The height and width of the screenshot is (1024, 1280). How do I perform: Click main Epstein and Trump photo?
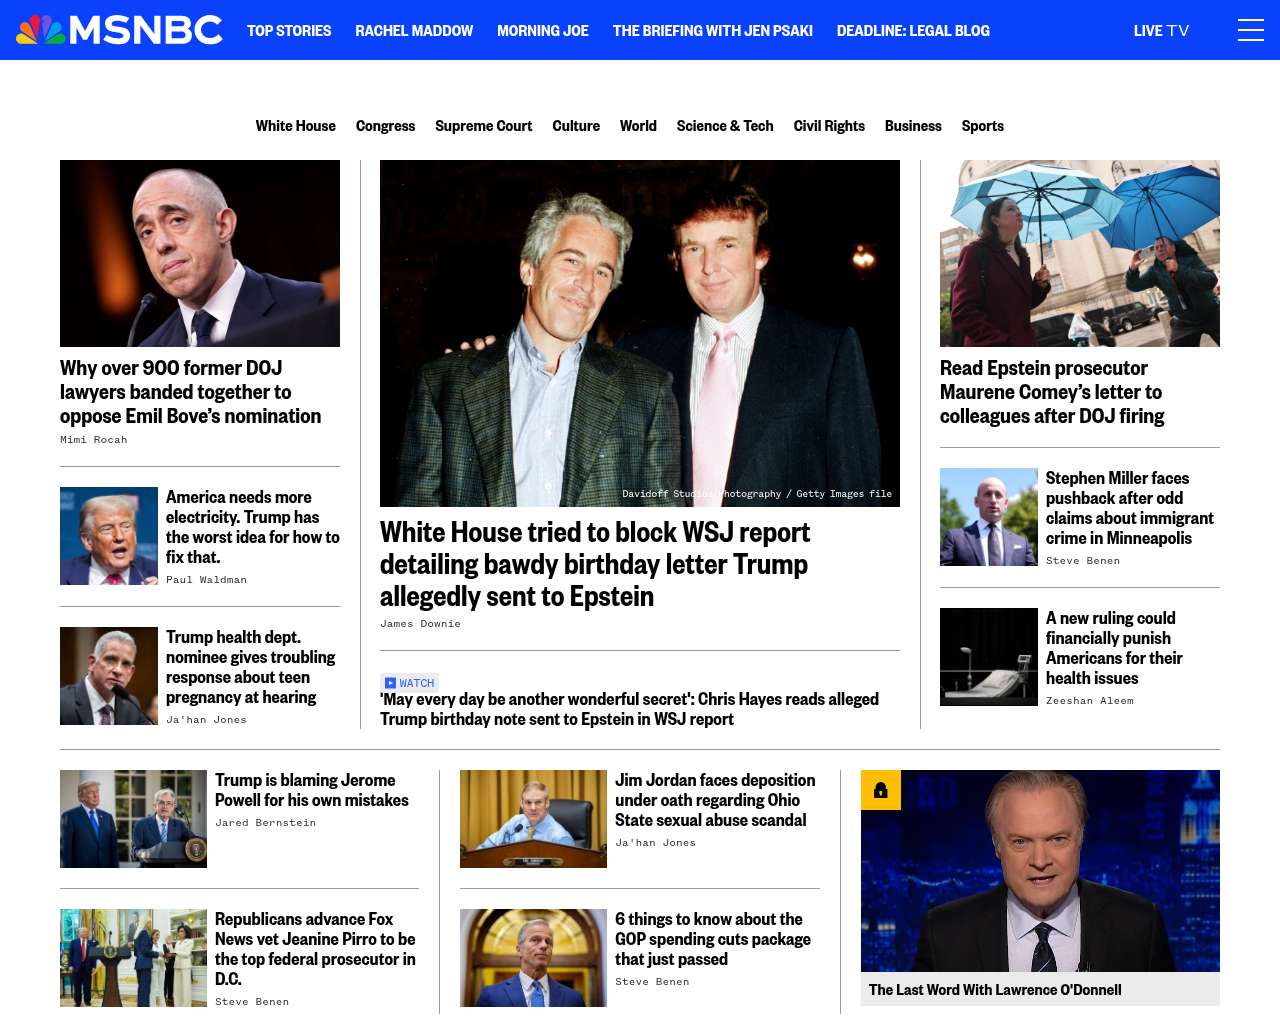point(640,333)
